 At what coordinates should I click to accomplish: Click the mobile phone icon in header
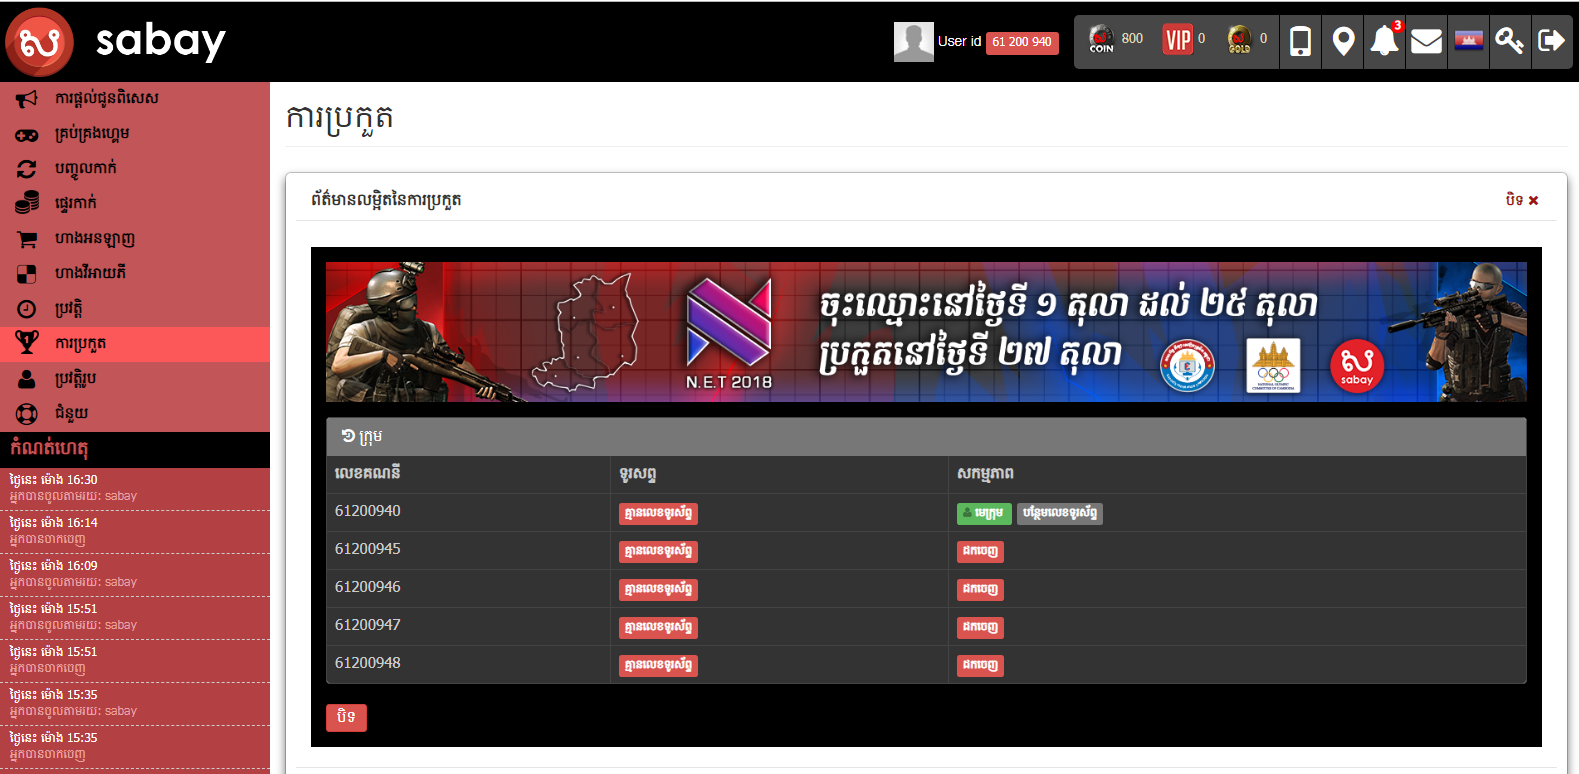[1300, 41]
